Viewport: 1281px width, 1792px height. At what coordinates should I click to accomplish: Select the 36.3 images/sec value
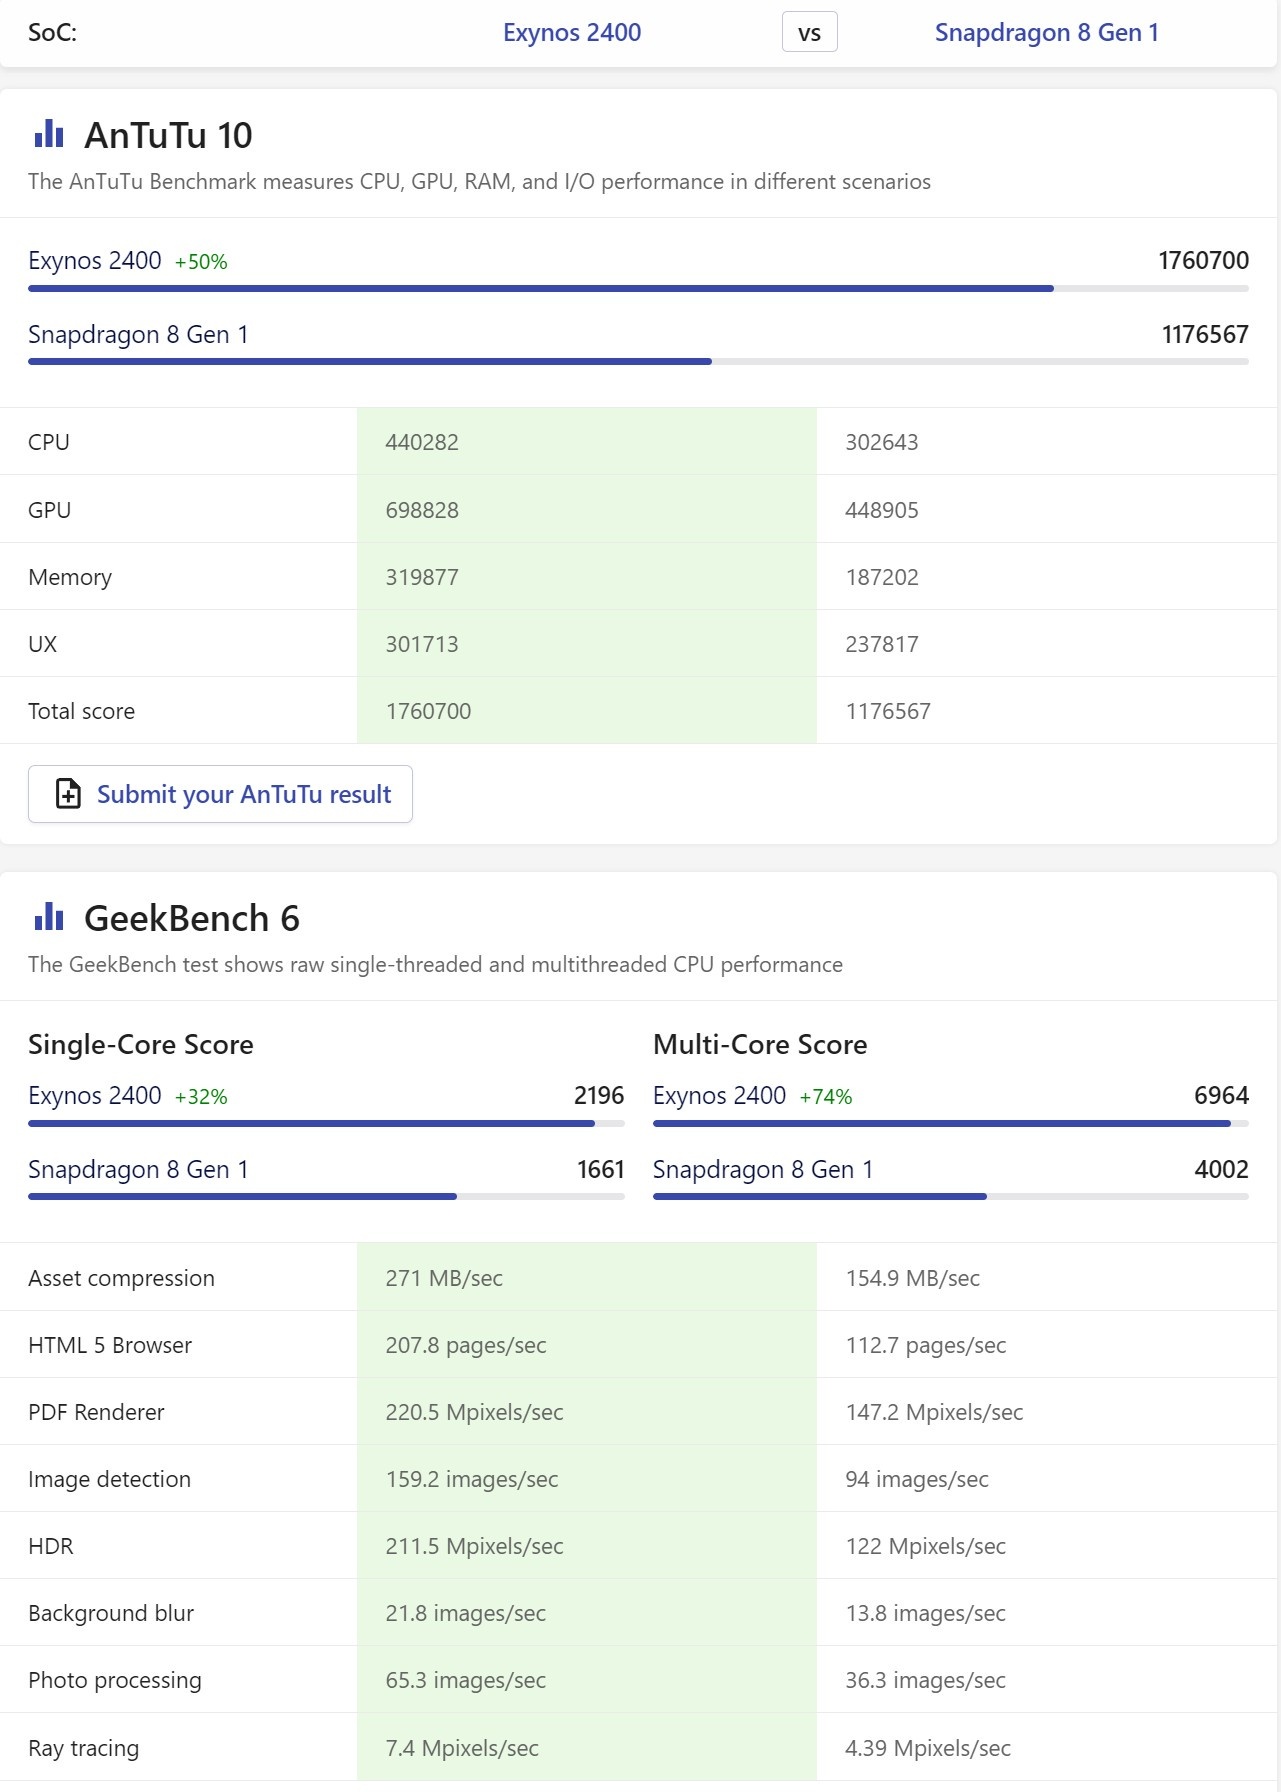[x=926, y=1680]
